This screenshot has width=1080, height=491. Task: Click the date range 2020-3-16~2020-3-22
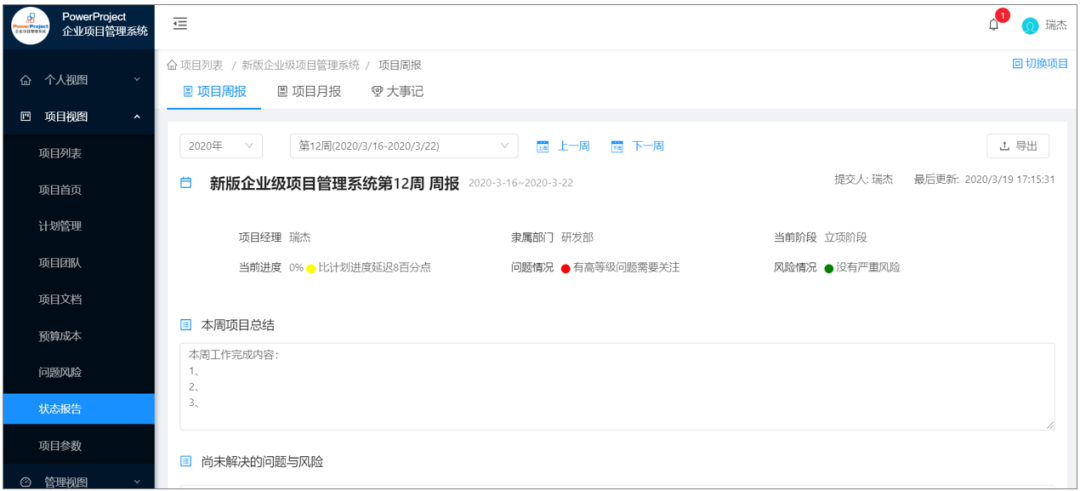coord(521,183)
